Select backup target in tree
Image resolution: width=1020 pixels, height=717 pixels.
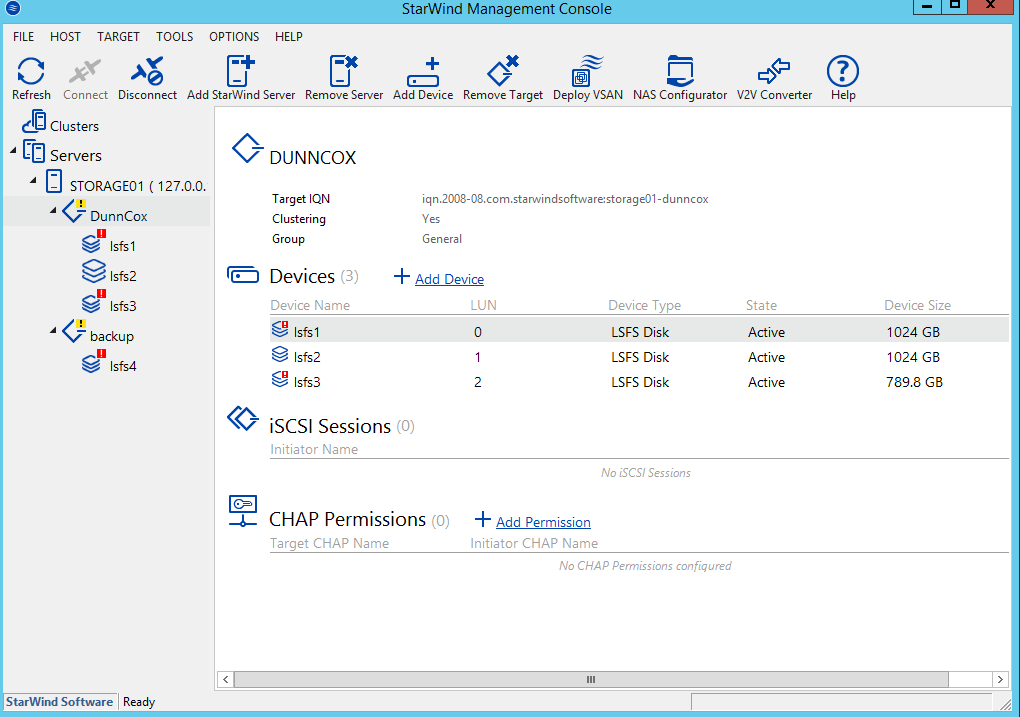112,336
